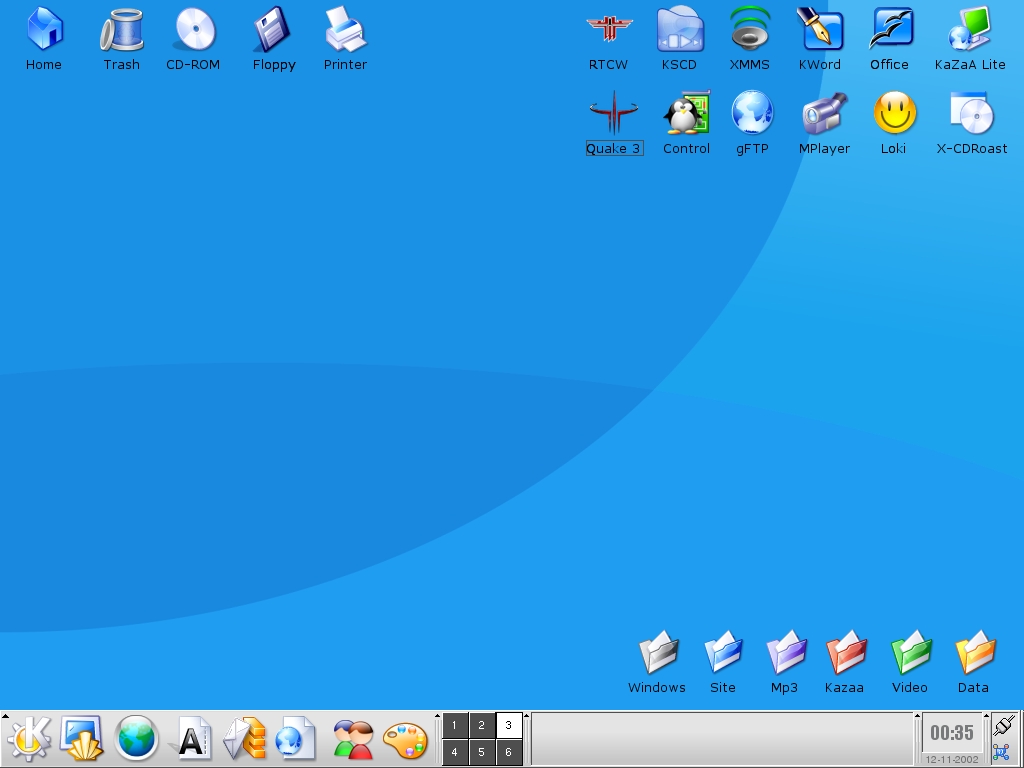
Task: Switch to virtual desktop 6
Action: 509,752
